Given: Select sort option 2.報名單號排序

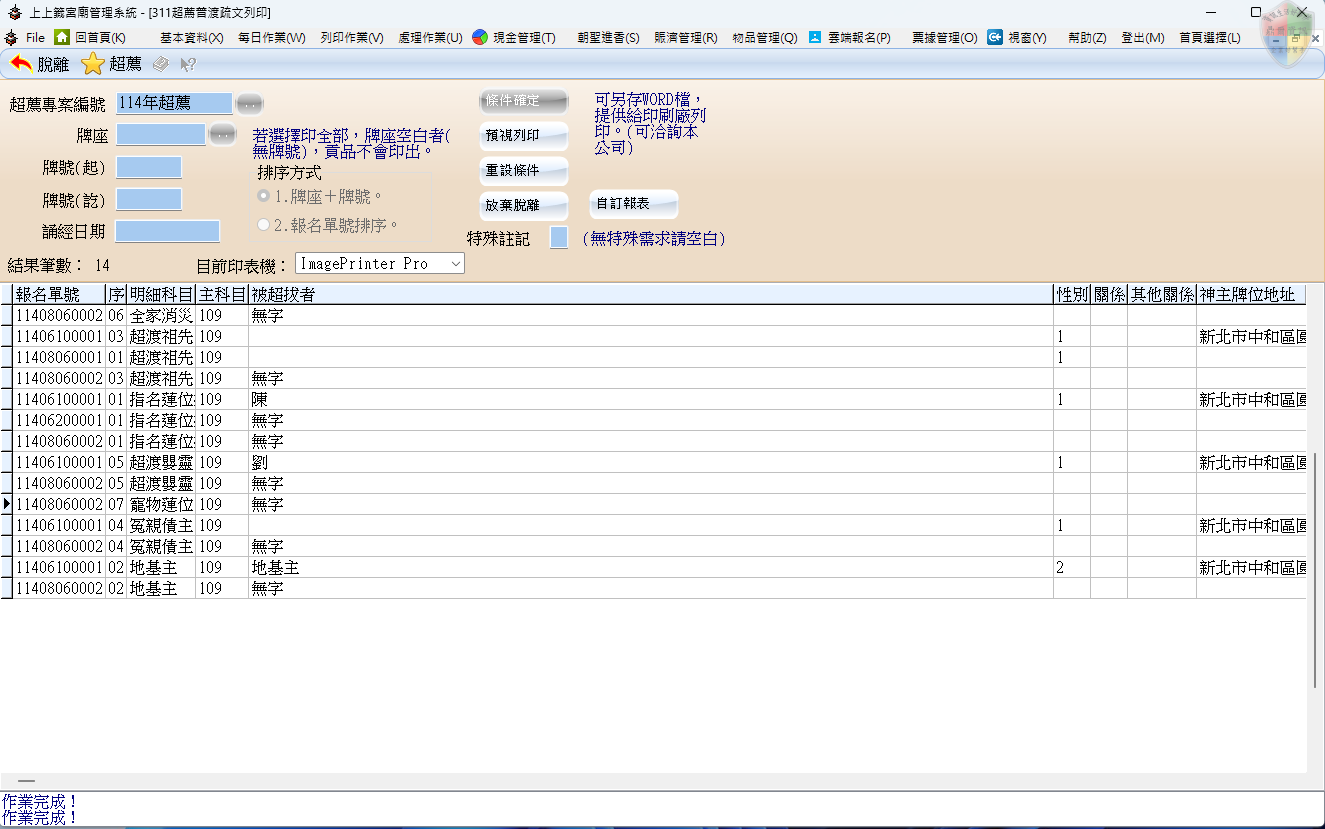Looking at the screenshot, I should point(264,225).
